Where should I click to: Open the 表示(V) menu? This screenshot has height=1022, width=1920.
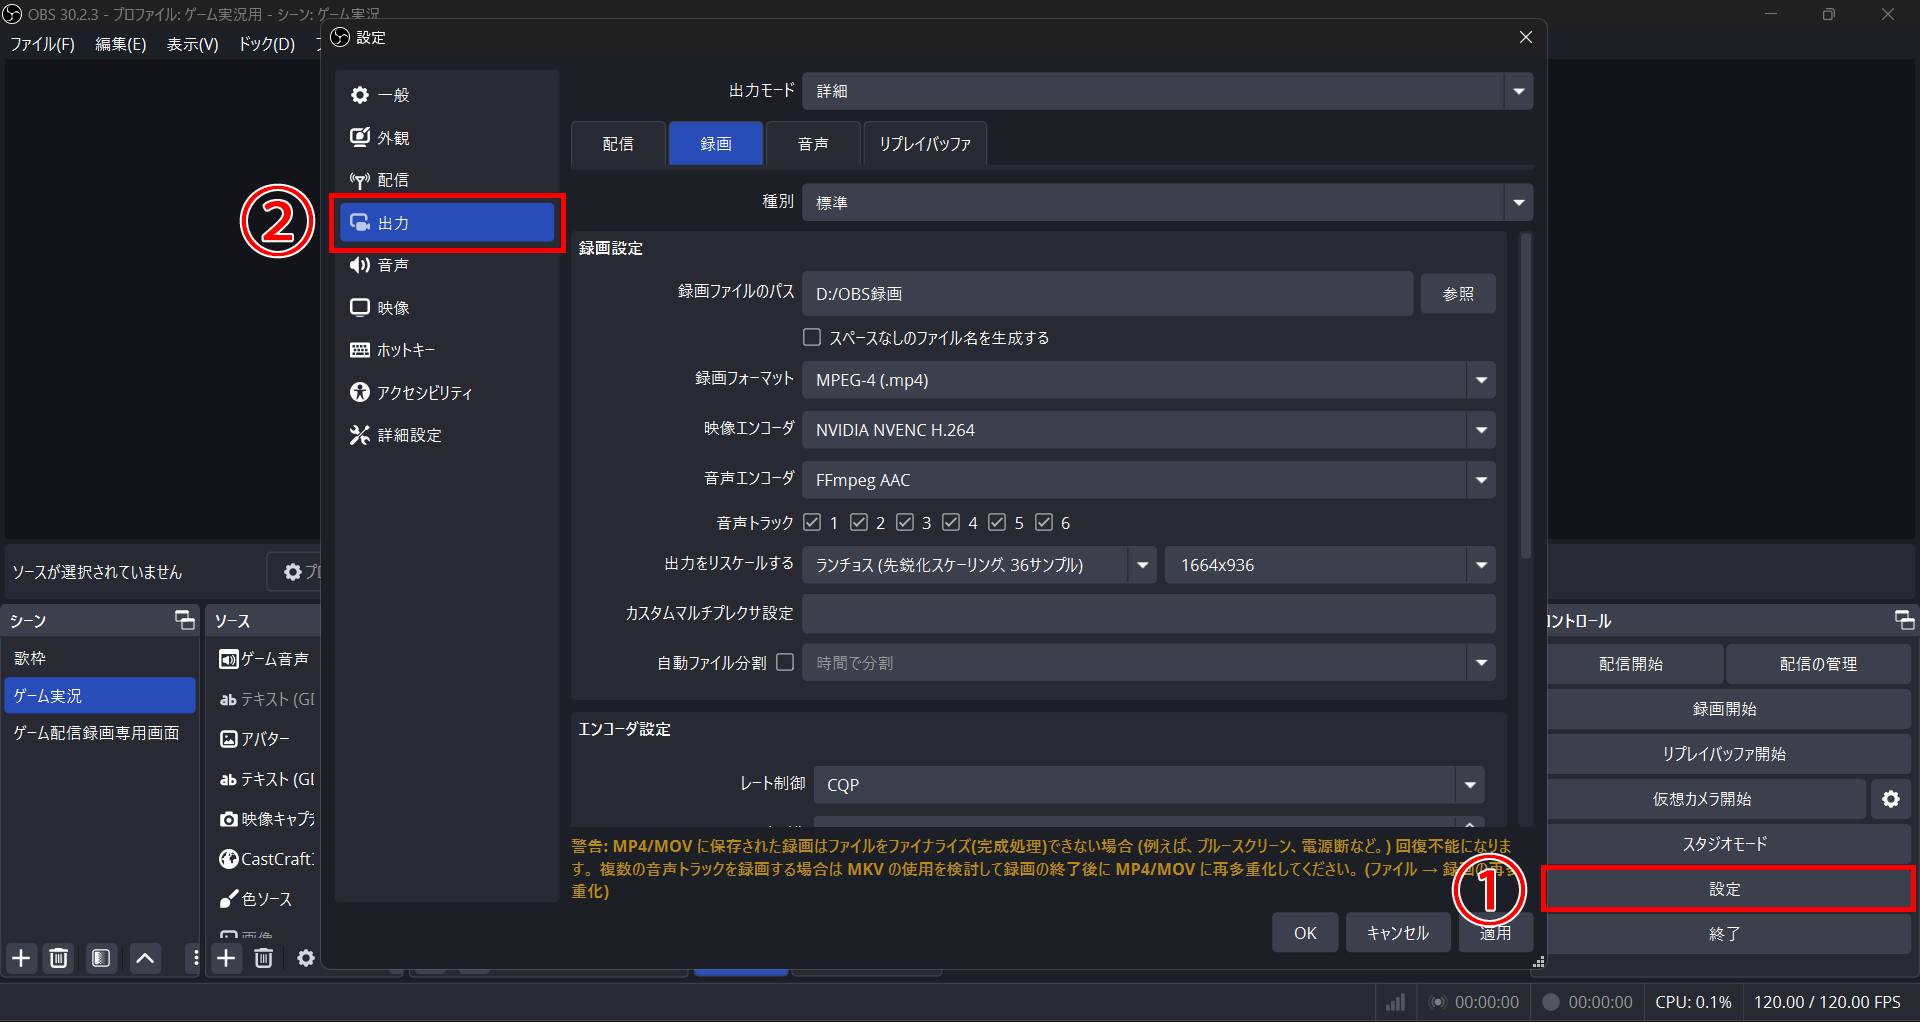192,44
